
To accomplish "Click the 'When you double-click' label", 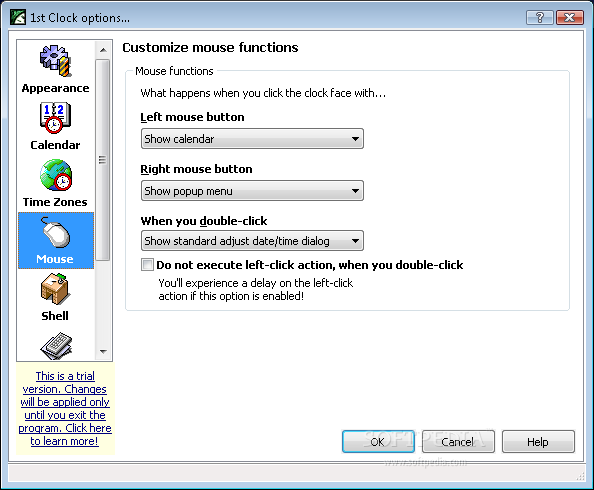I will coord(204,221).
